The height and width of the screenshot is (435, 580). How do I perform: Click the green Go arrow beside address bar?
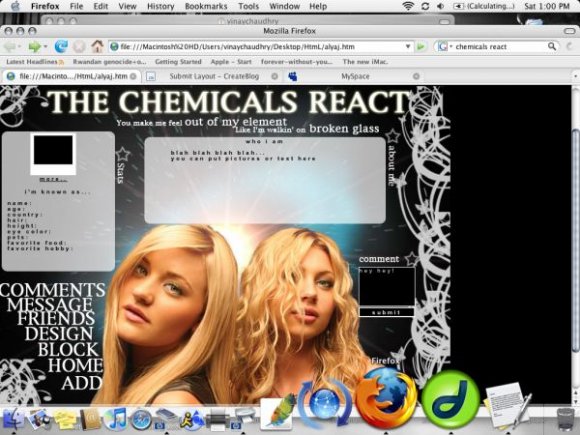coord(421,47)
